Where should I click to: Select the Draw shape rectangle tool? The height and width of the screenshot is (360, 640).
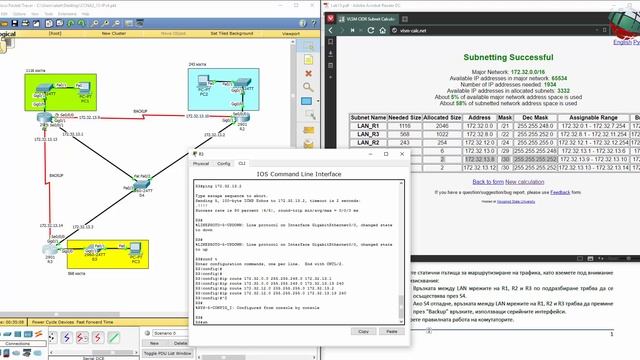click(x=306, y=101)
